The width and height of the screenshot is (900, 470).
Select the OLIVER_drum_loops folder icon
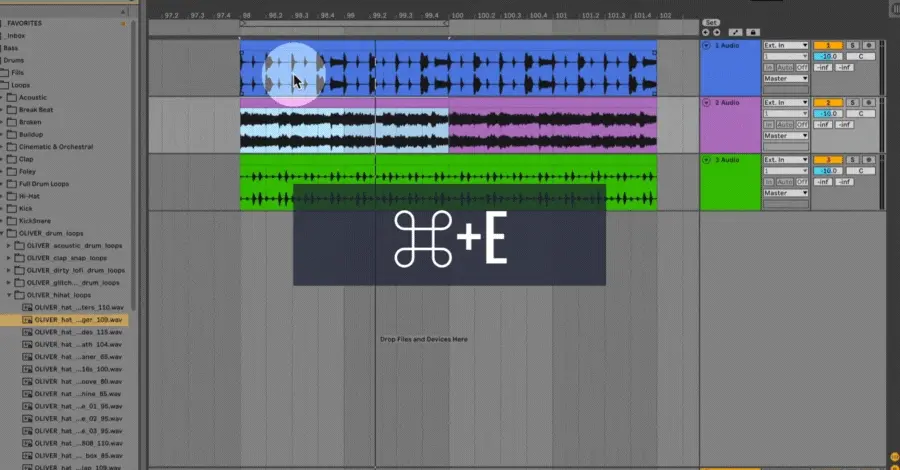click(11, 233)
